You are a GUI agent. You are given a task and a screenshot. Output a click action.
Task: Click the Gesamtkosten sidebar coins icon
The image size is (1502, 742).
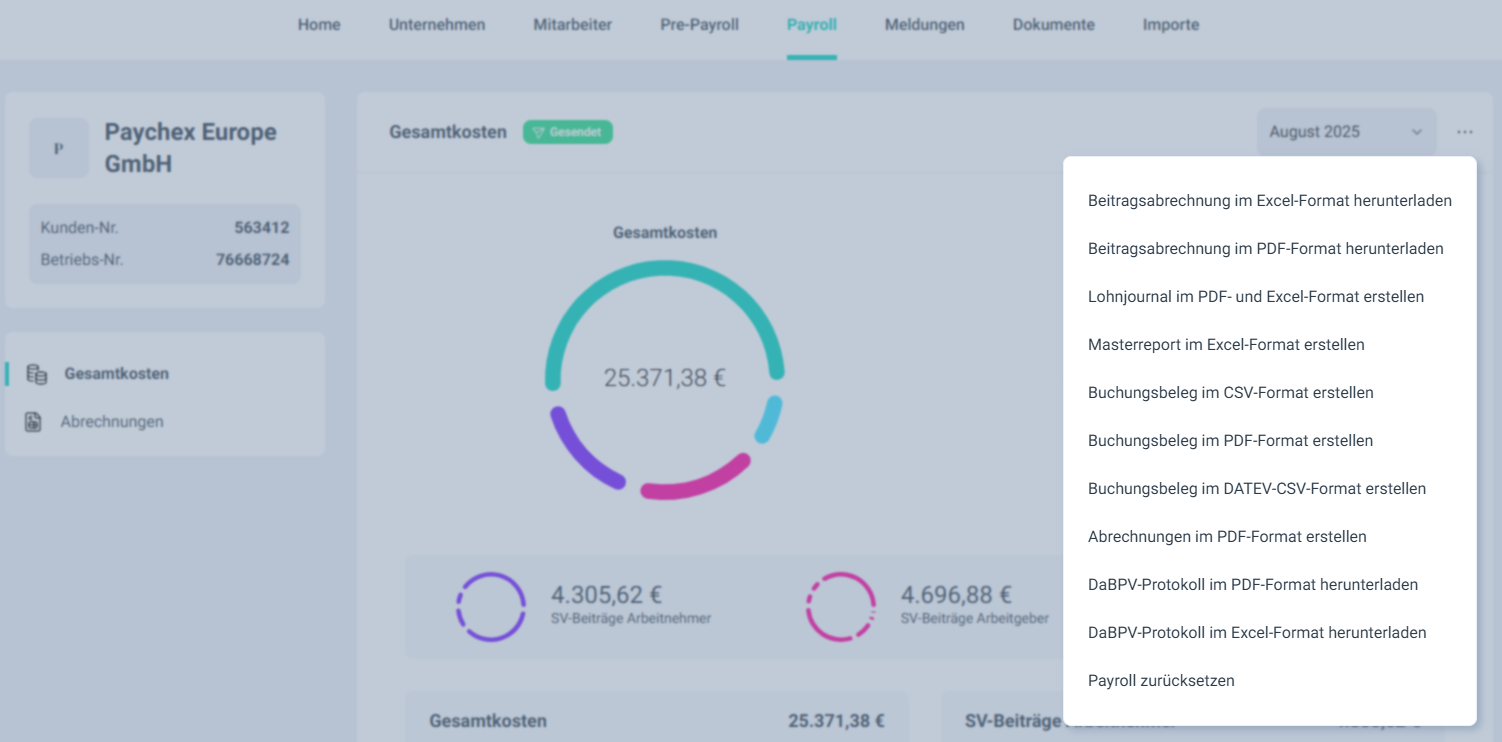tap(37, 374)
